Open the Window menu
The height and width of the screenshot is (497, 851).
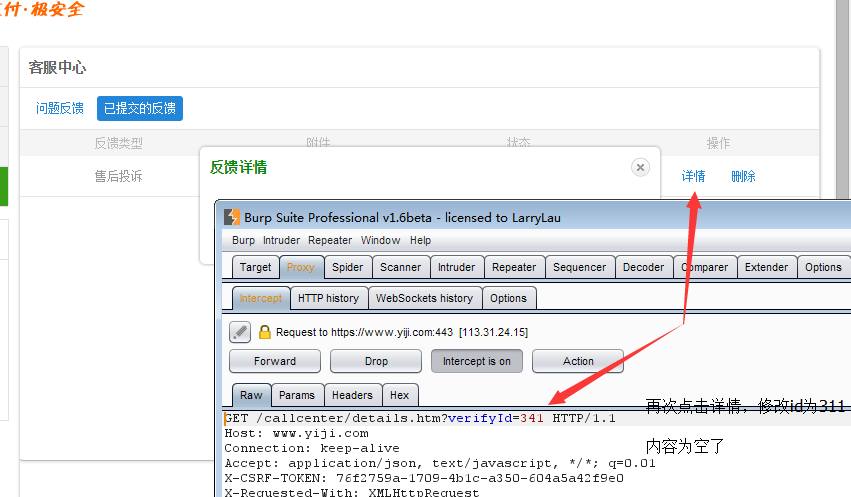(x=380, y=240)
